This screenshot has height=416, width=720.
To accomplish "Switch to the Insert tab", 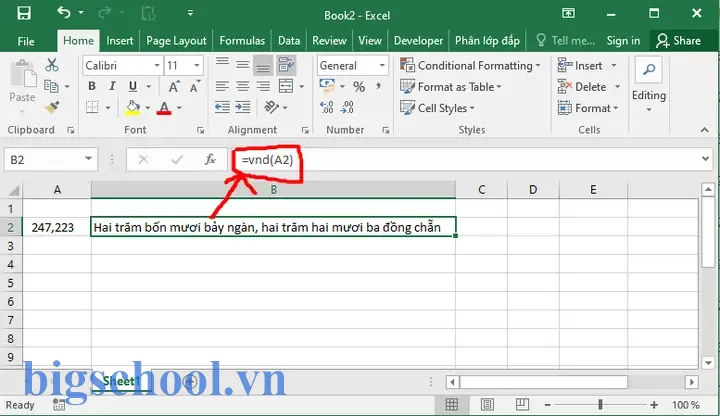I will point(119,41).
